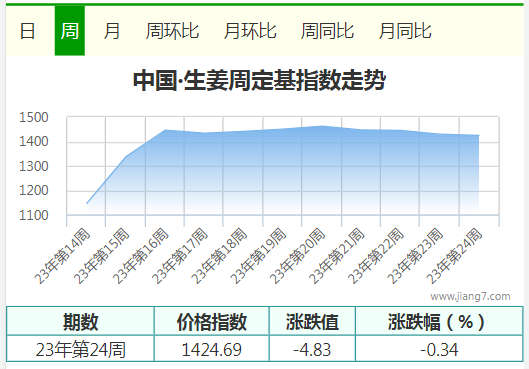Click the 1100 y-axis value

click(x=34, y=216)
